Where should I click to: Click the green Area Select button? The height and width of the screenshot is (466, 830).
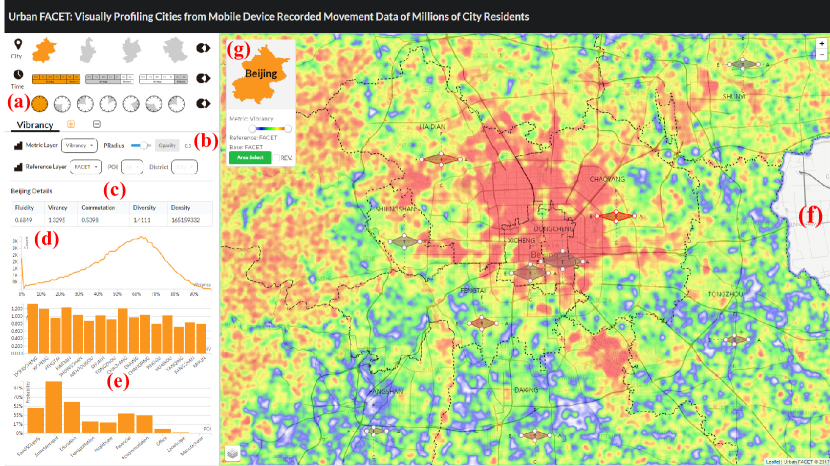pos(250,157)
